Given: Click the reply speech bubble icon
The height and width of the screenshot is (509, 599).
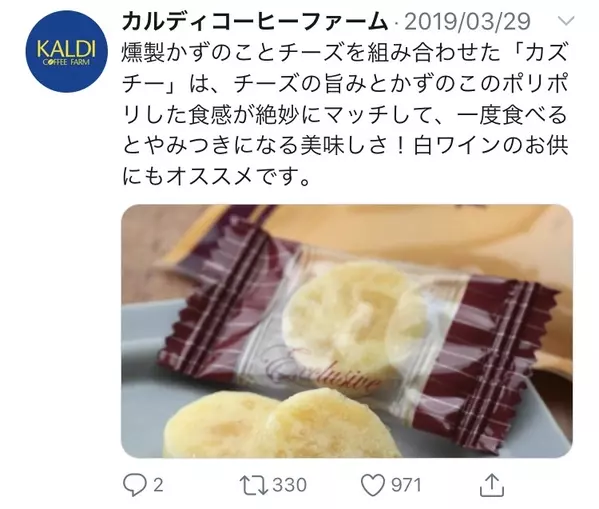Looking at the screenshot, I should click(135, 485).
